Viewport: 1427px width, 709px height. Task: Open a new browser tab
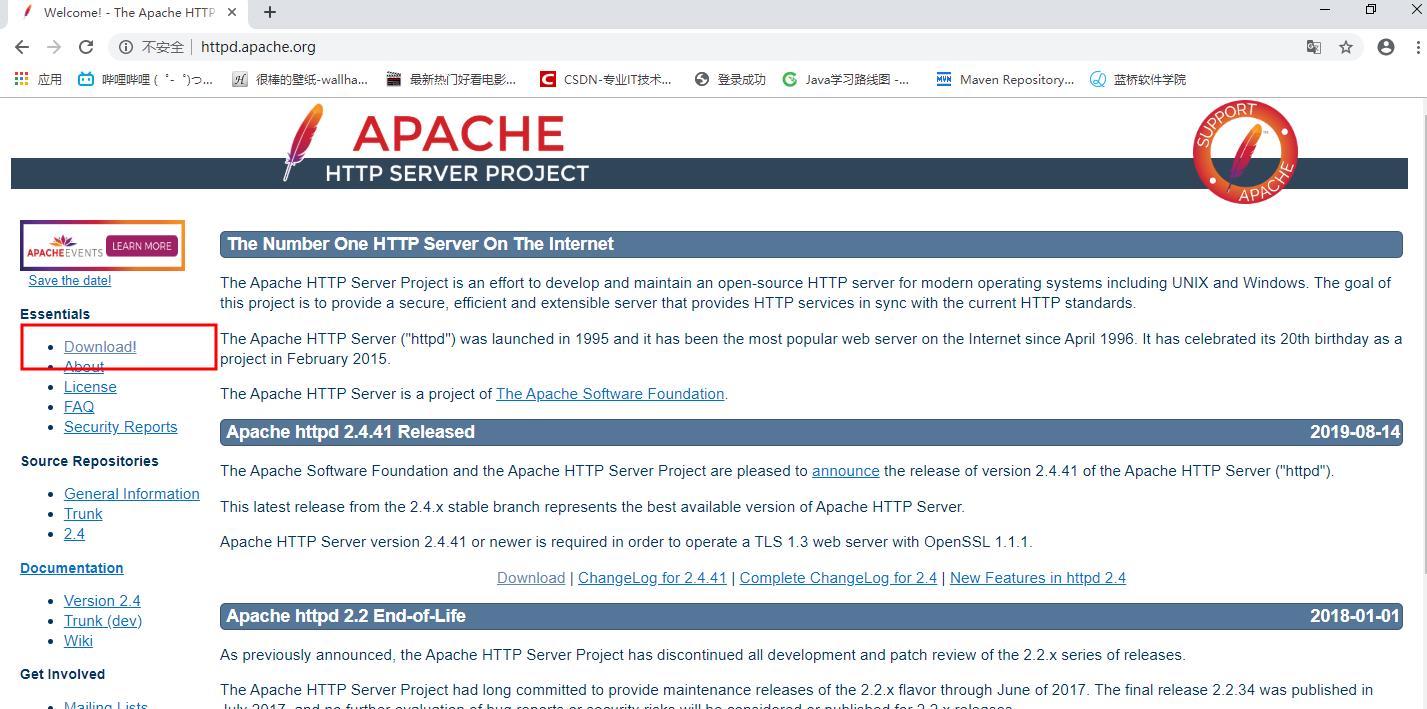(270, 12)
